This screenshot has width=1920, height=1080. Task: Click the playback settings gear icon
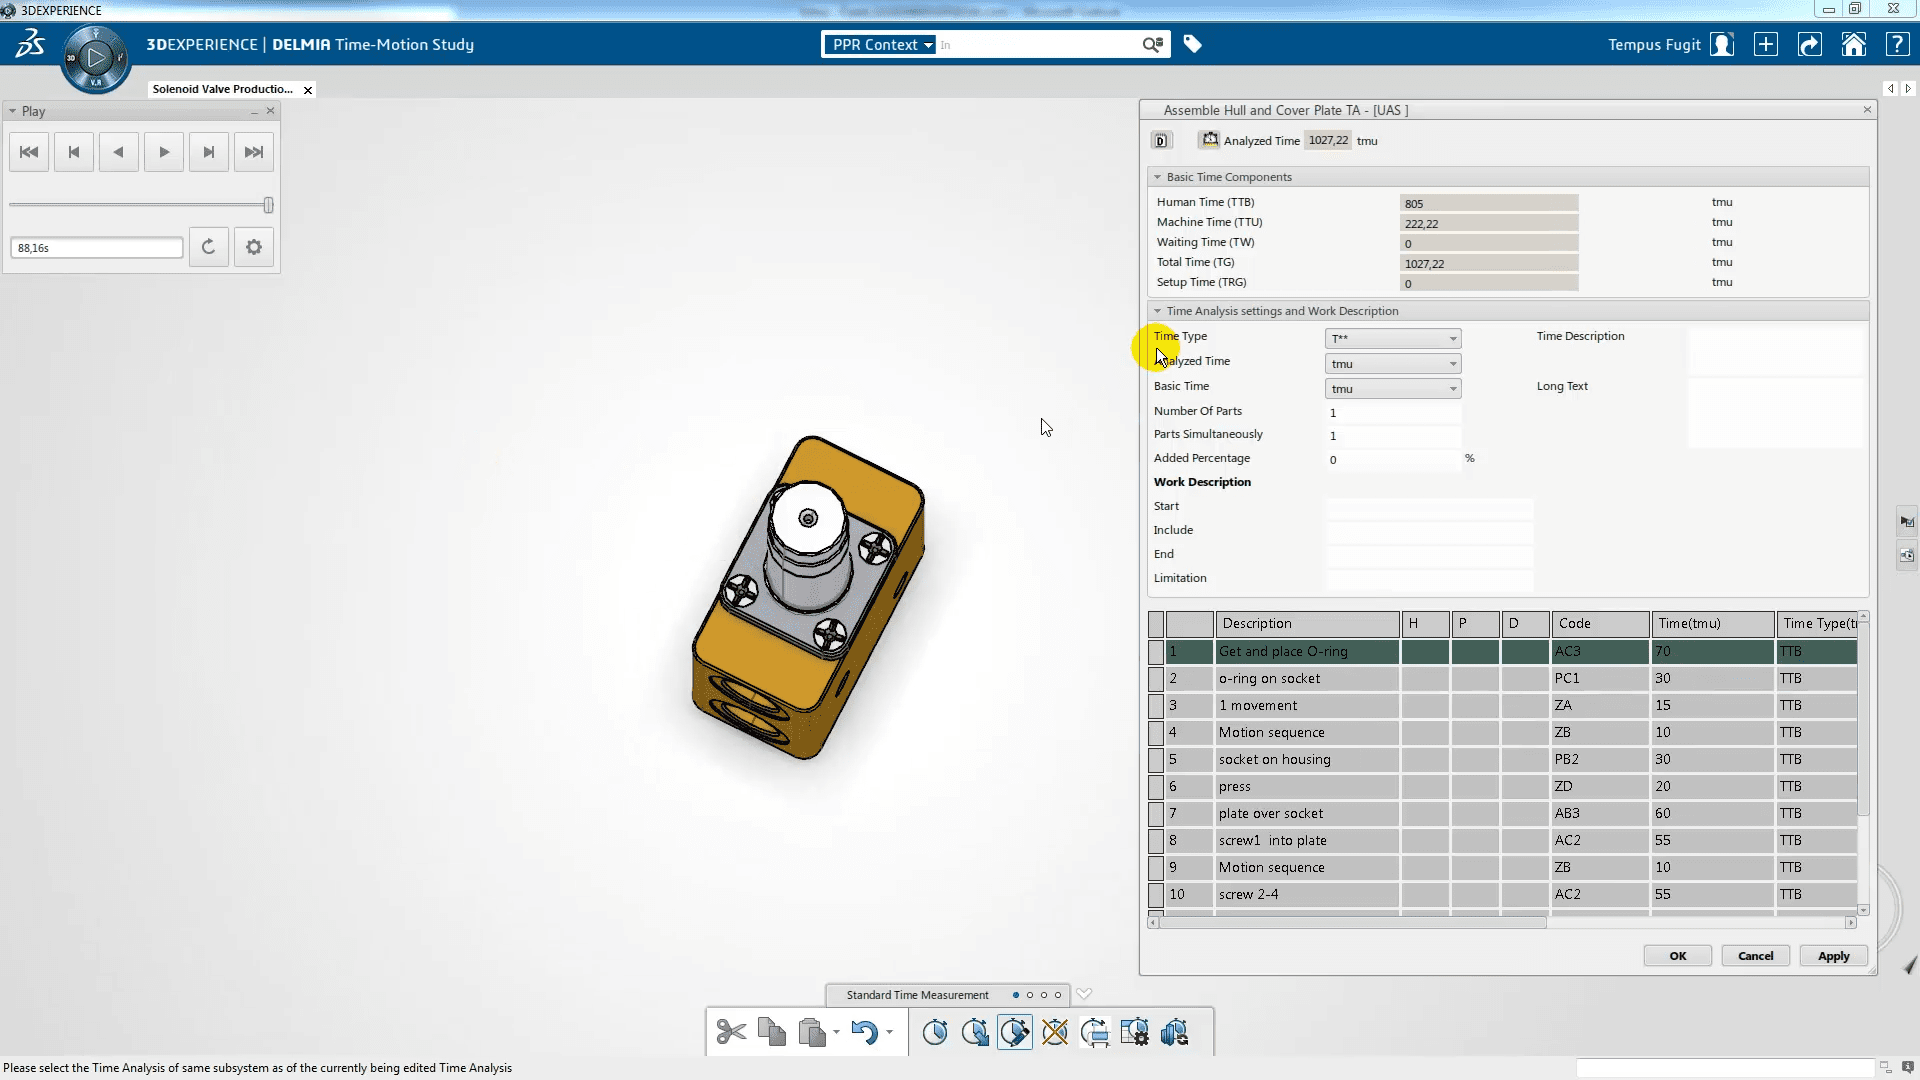pyautogui.click(x=253, y=248)
